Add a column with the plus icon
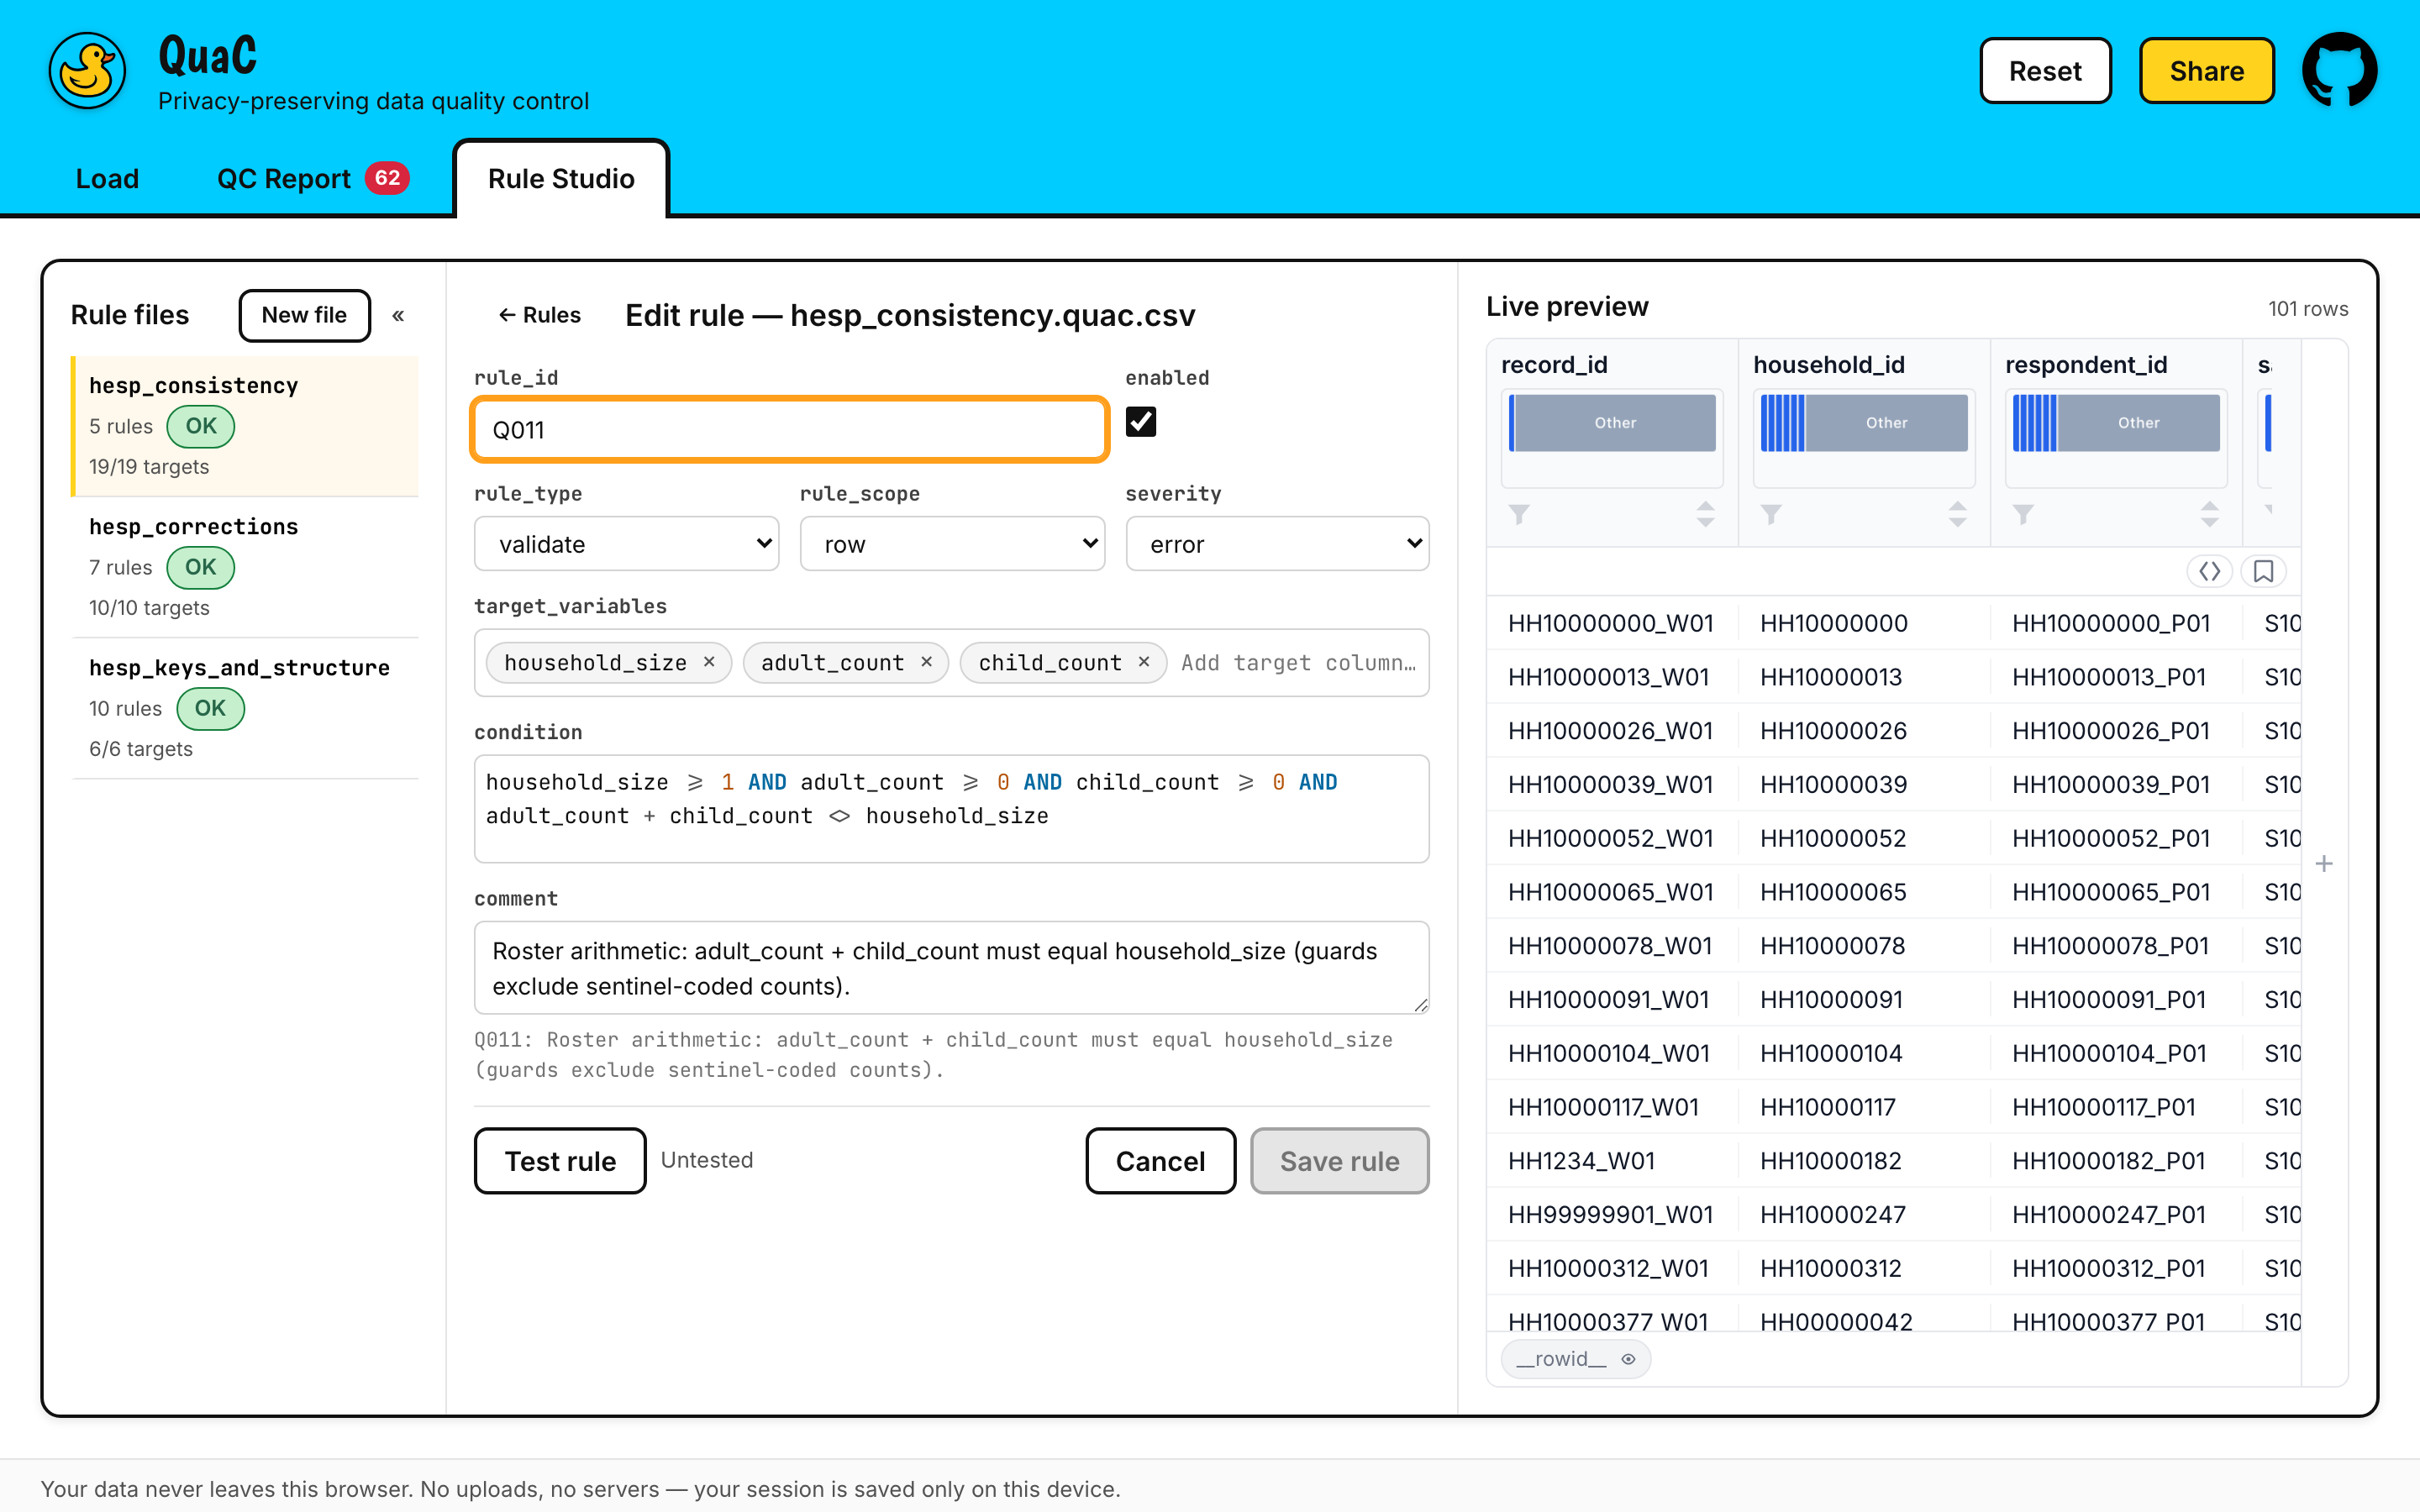Screen dimensions: 2420x1512 coord(2324,863)
